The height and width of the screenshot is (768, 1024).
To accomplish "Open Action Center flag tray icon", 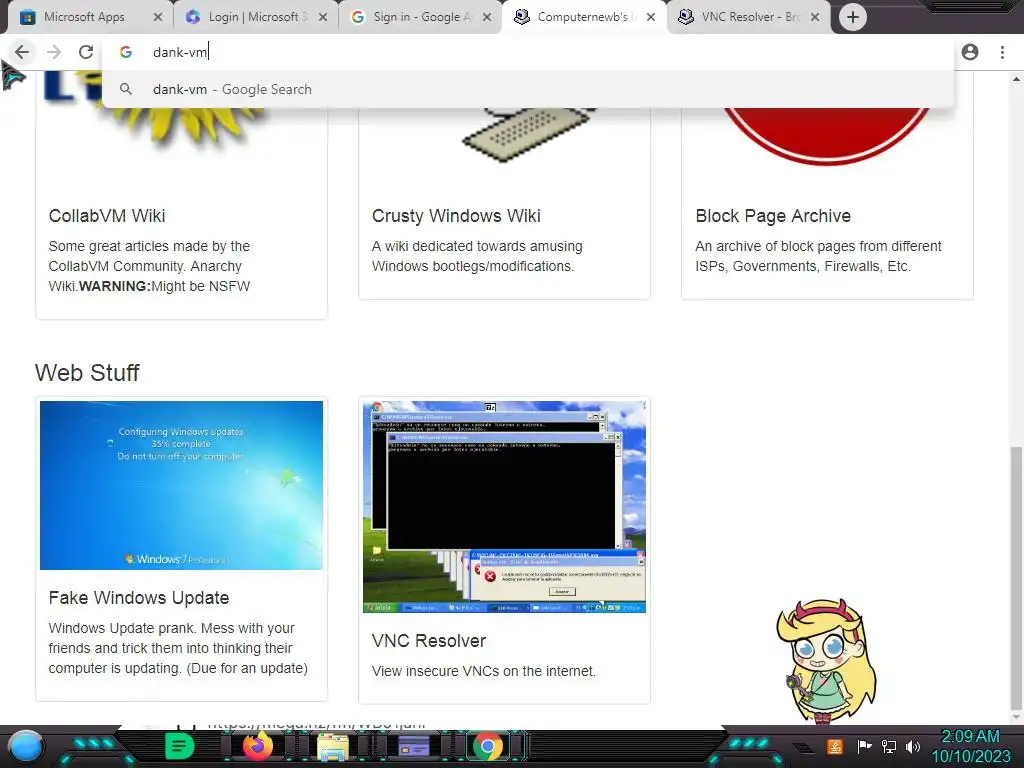I will point(864,746).
